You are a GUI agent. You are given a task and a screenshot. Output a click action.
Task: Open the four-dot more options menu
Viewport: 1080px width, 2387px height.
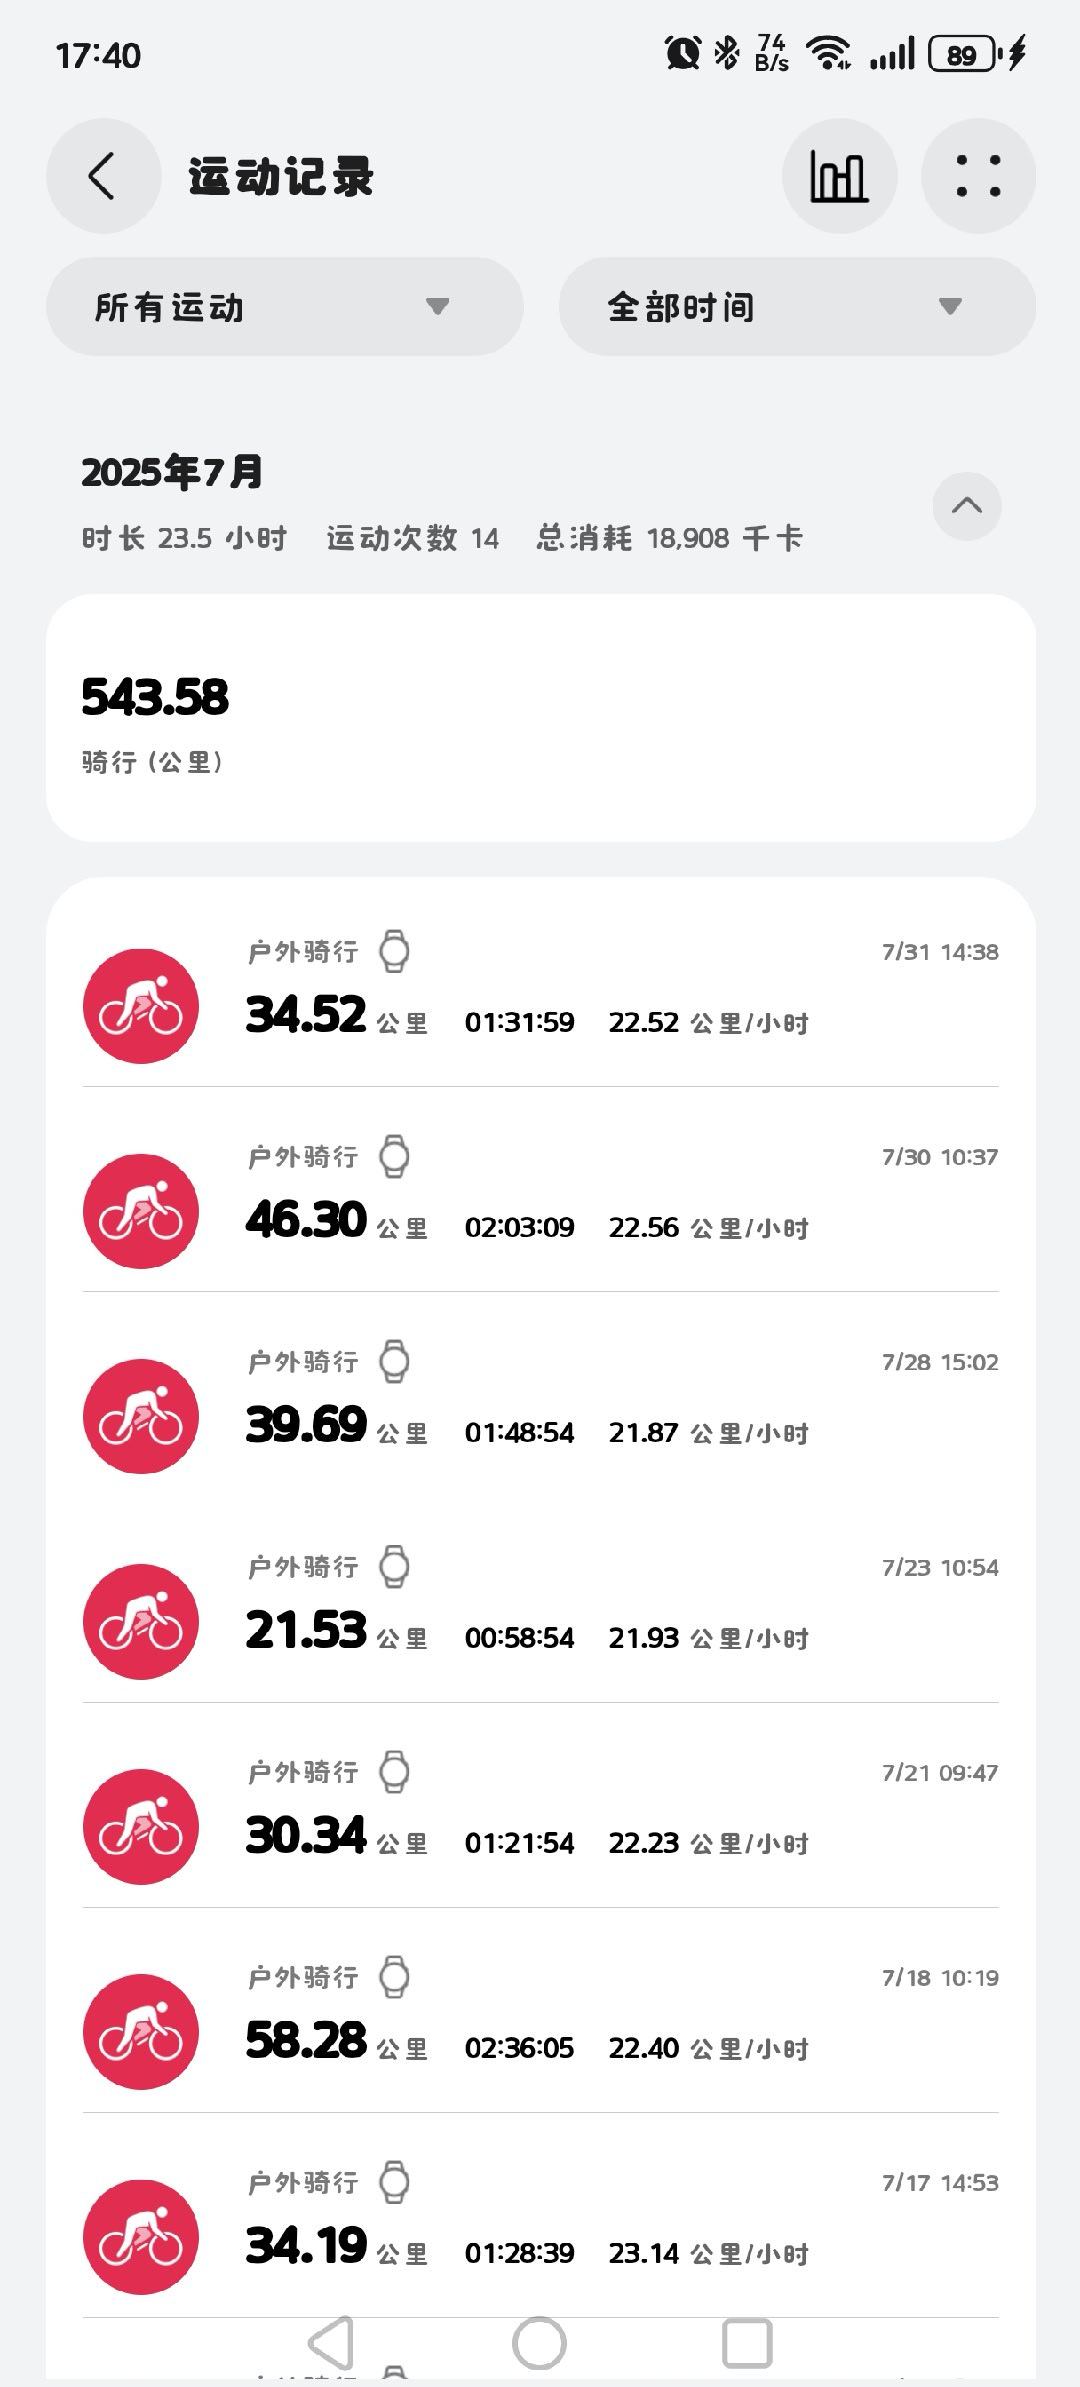click(x=978, y=177)
